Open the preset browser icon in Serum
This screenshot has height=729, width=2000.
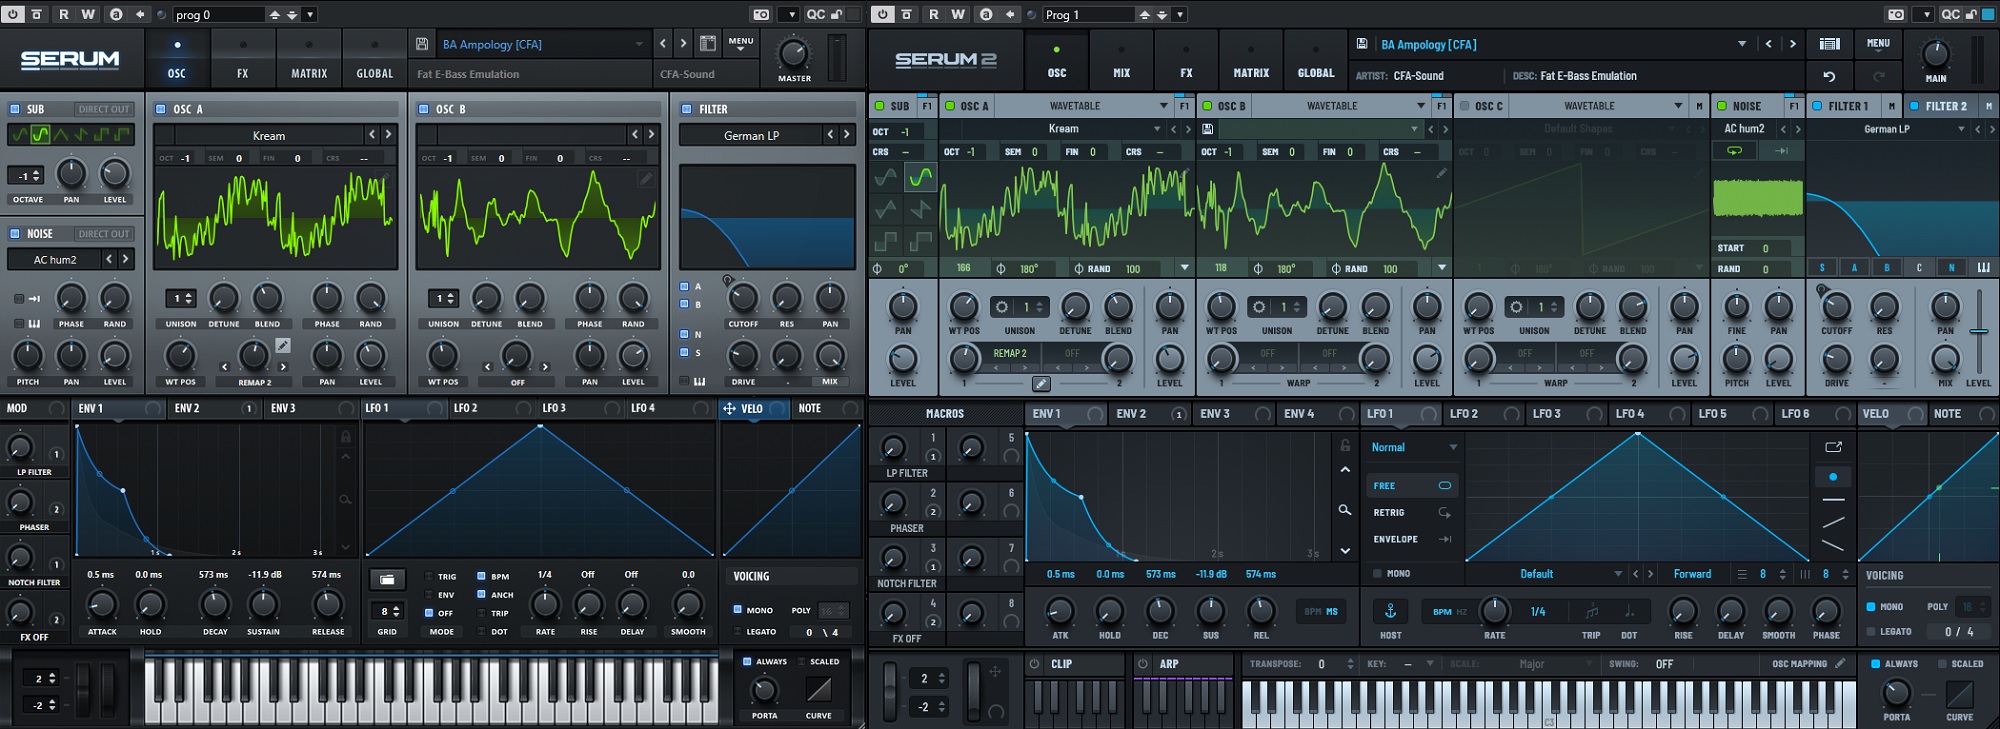pyautogui.click(x=708, y=44)
